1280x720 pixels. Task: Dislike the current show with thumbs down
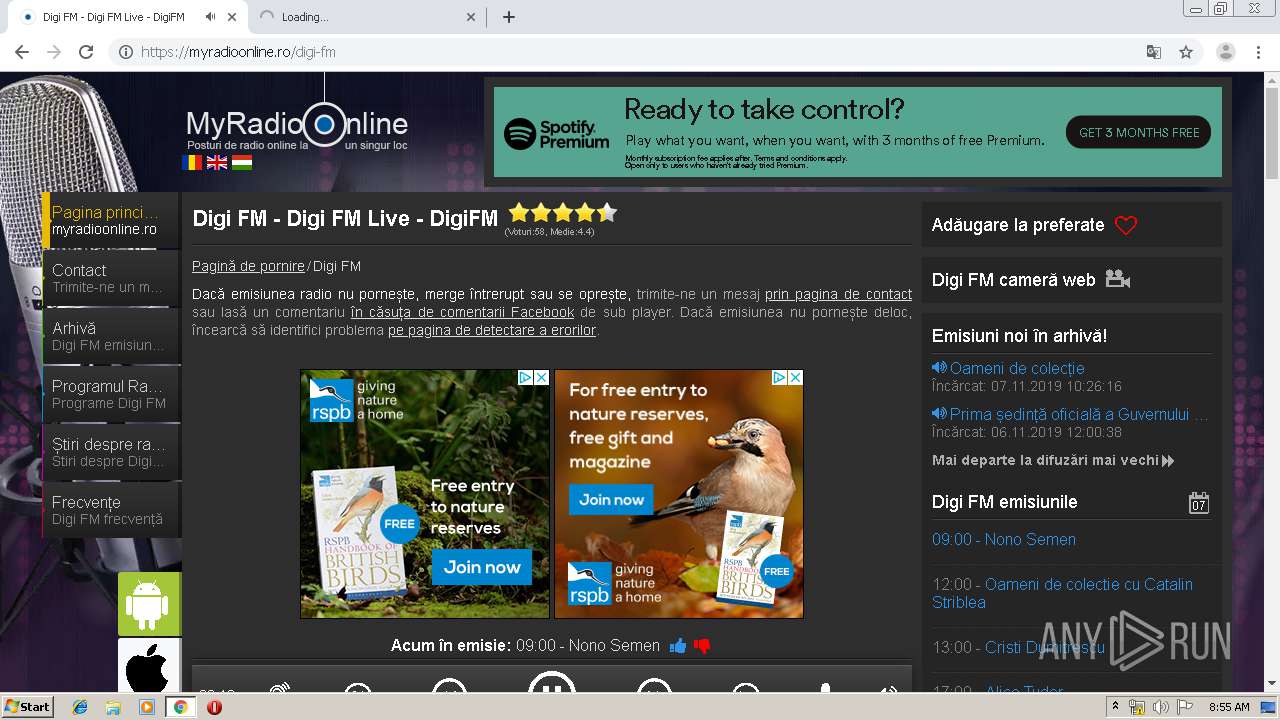click(702, 646)
